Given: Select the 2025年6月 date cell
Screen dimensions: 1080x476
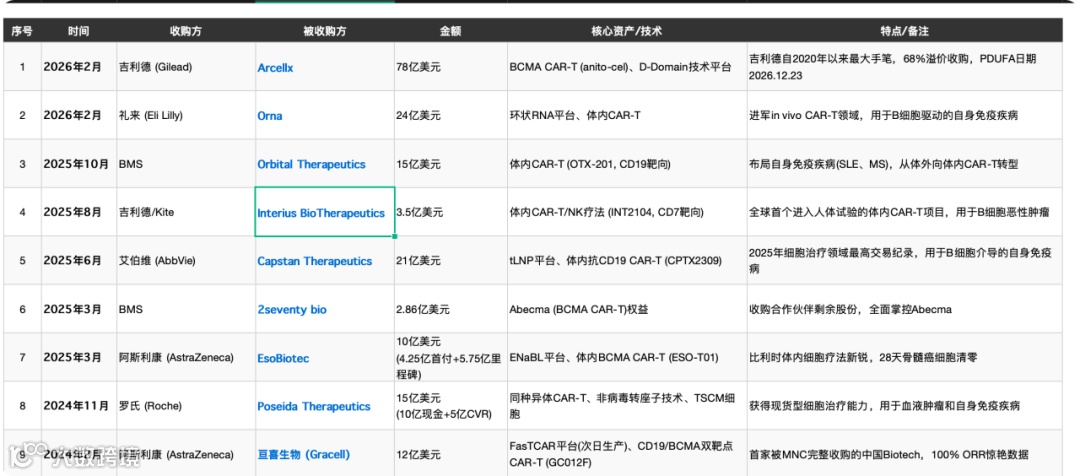Looking at the screenshot, I should coord(79,260).
